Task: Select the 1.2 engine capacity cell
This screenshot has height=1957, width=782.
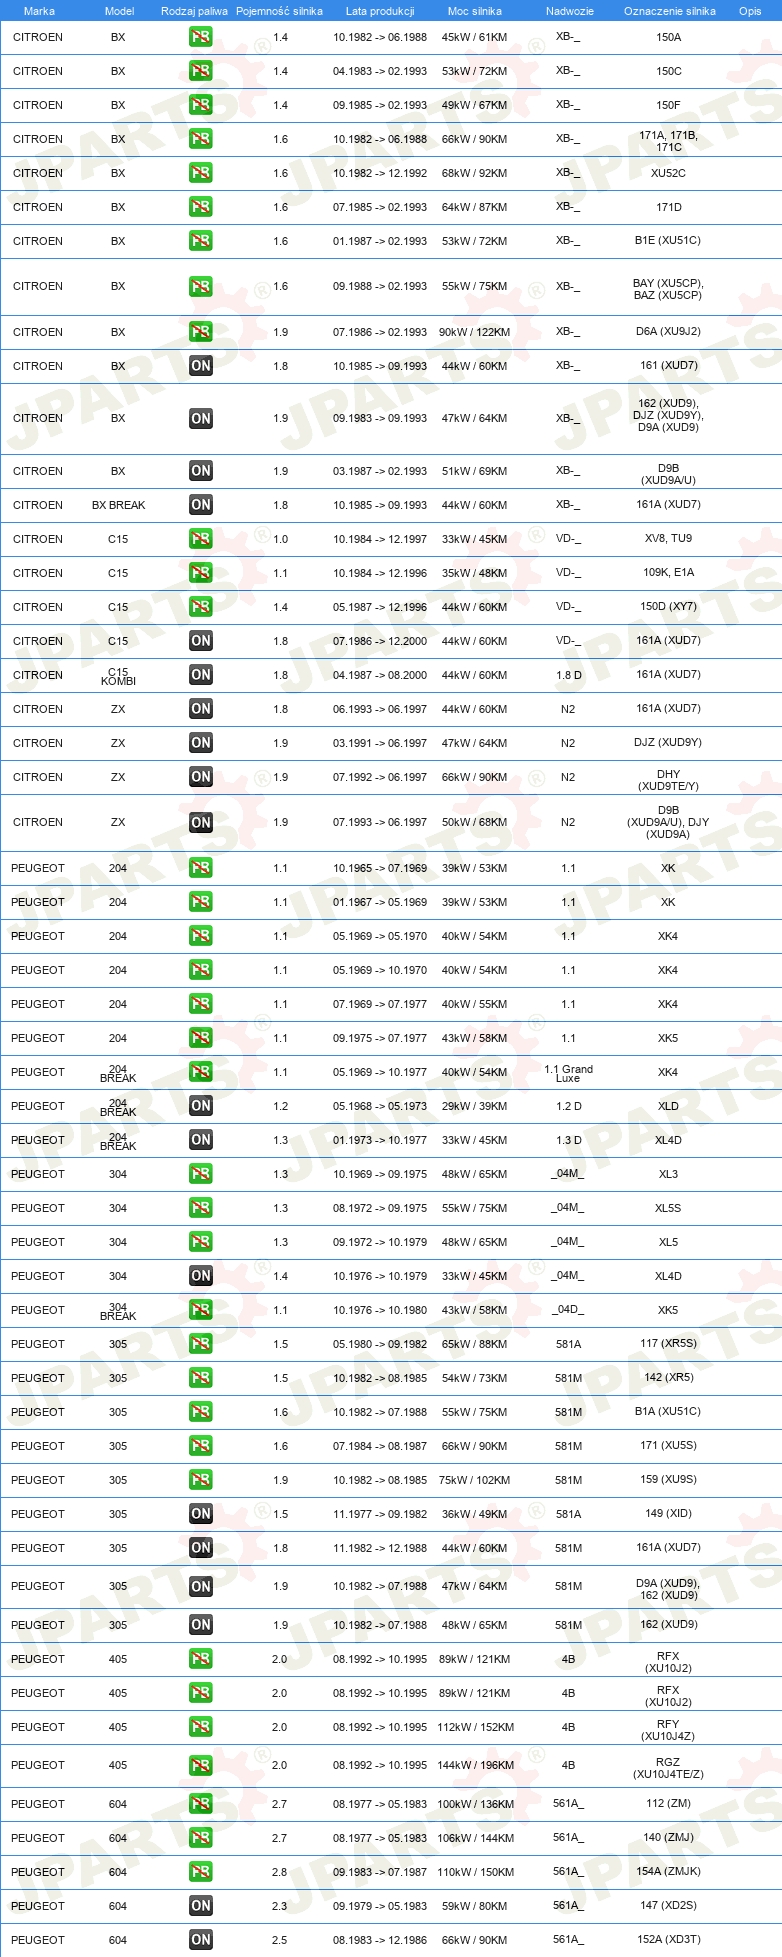Action: [x=280, y=1106]
